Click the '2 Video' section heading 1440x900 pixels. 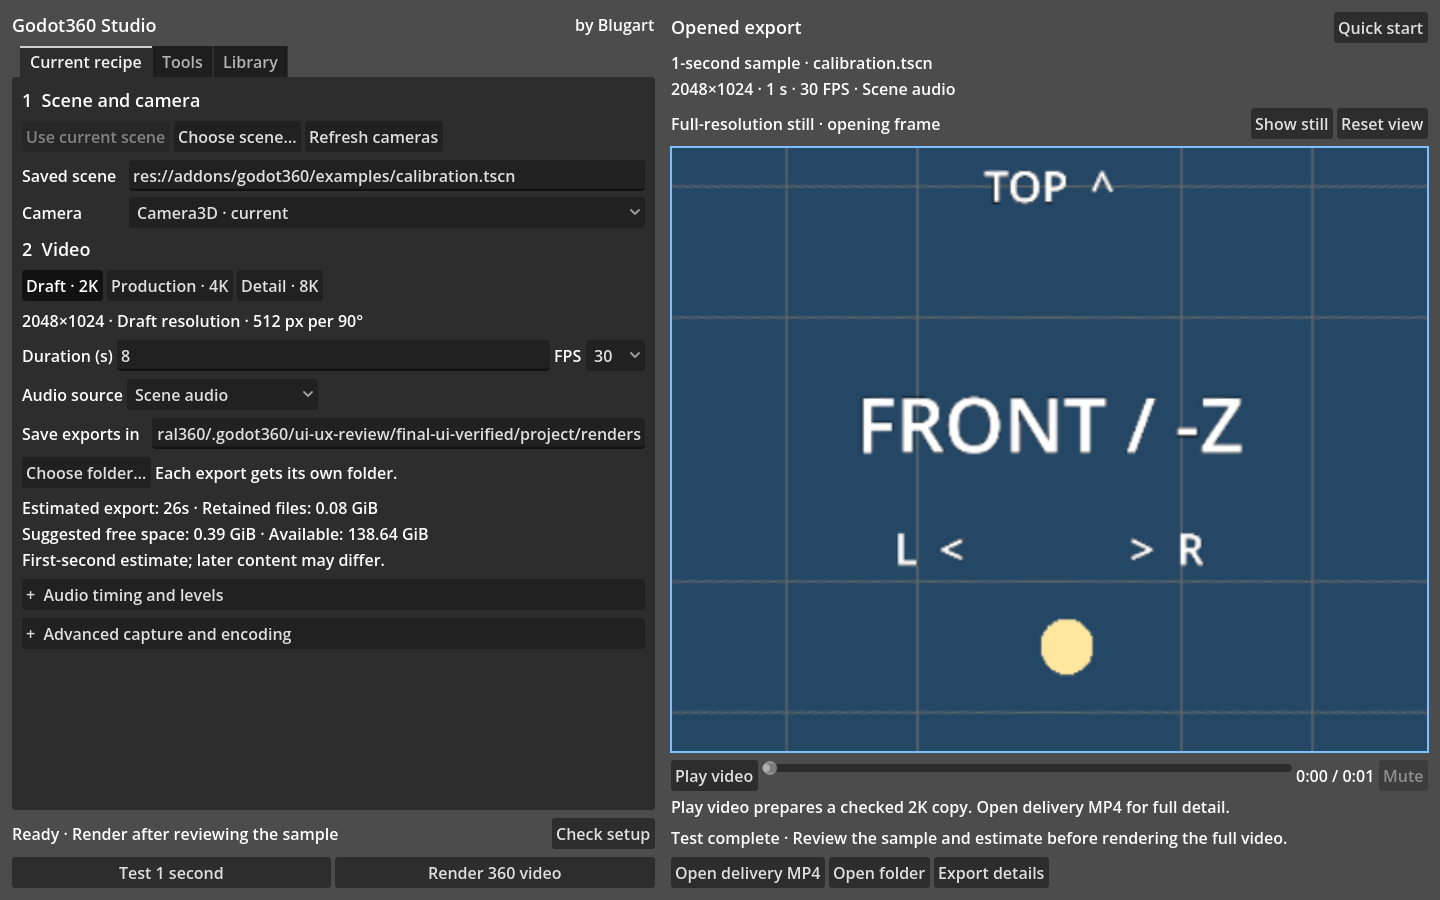click(x=56, y=249)
